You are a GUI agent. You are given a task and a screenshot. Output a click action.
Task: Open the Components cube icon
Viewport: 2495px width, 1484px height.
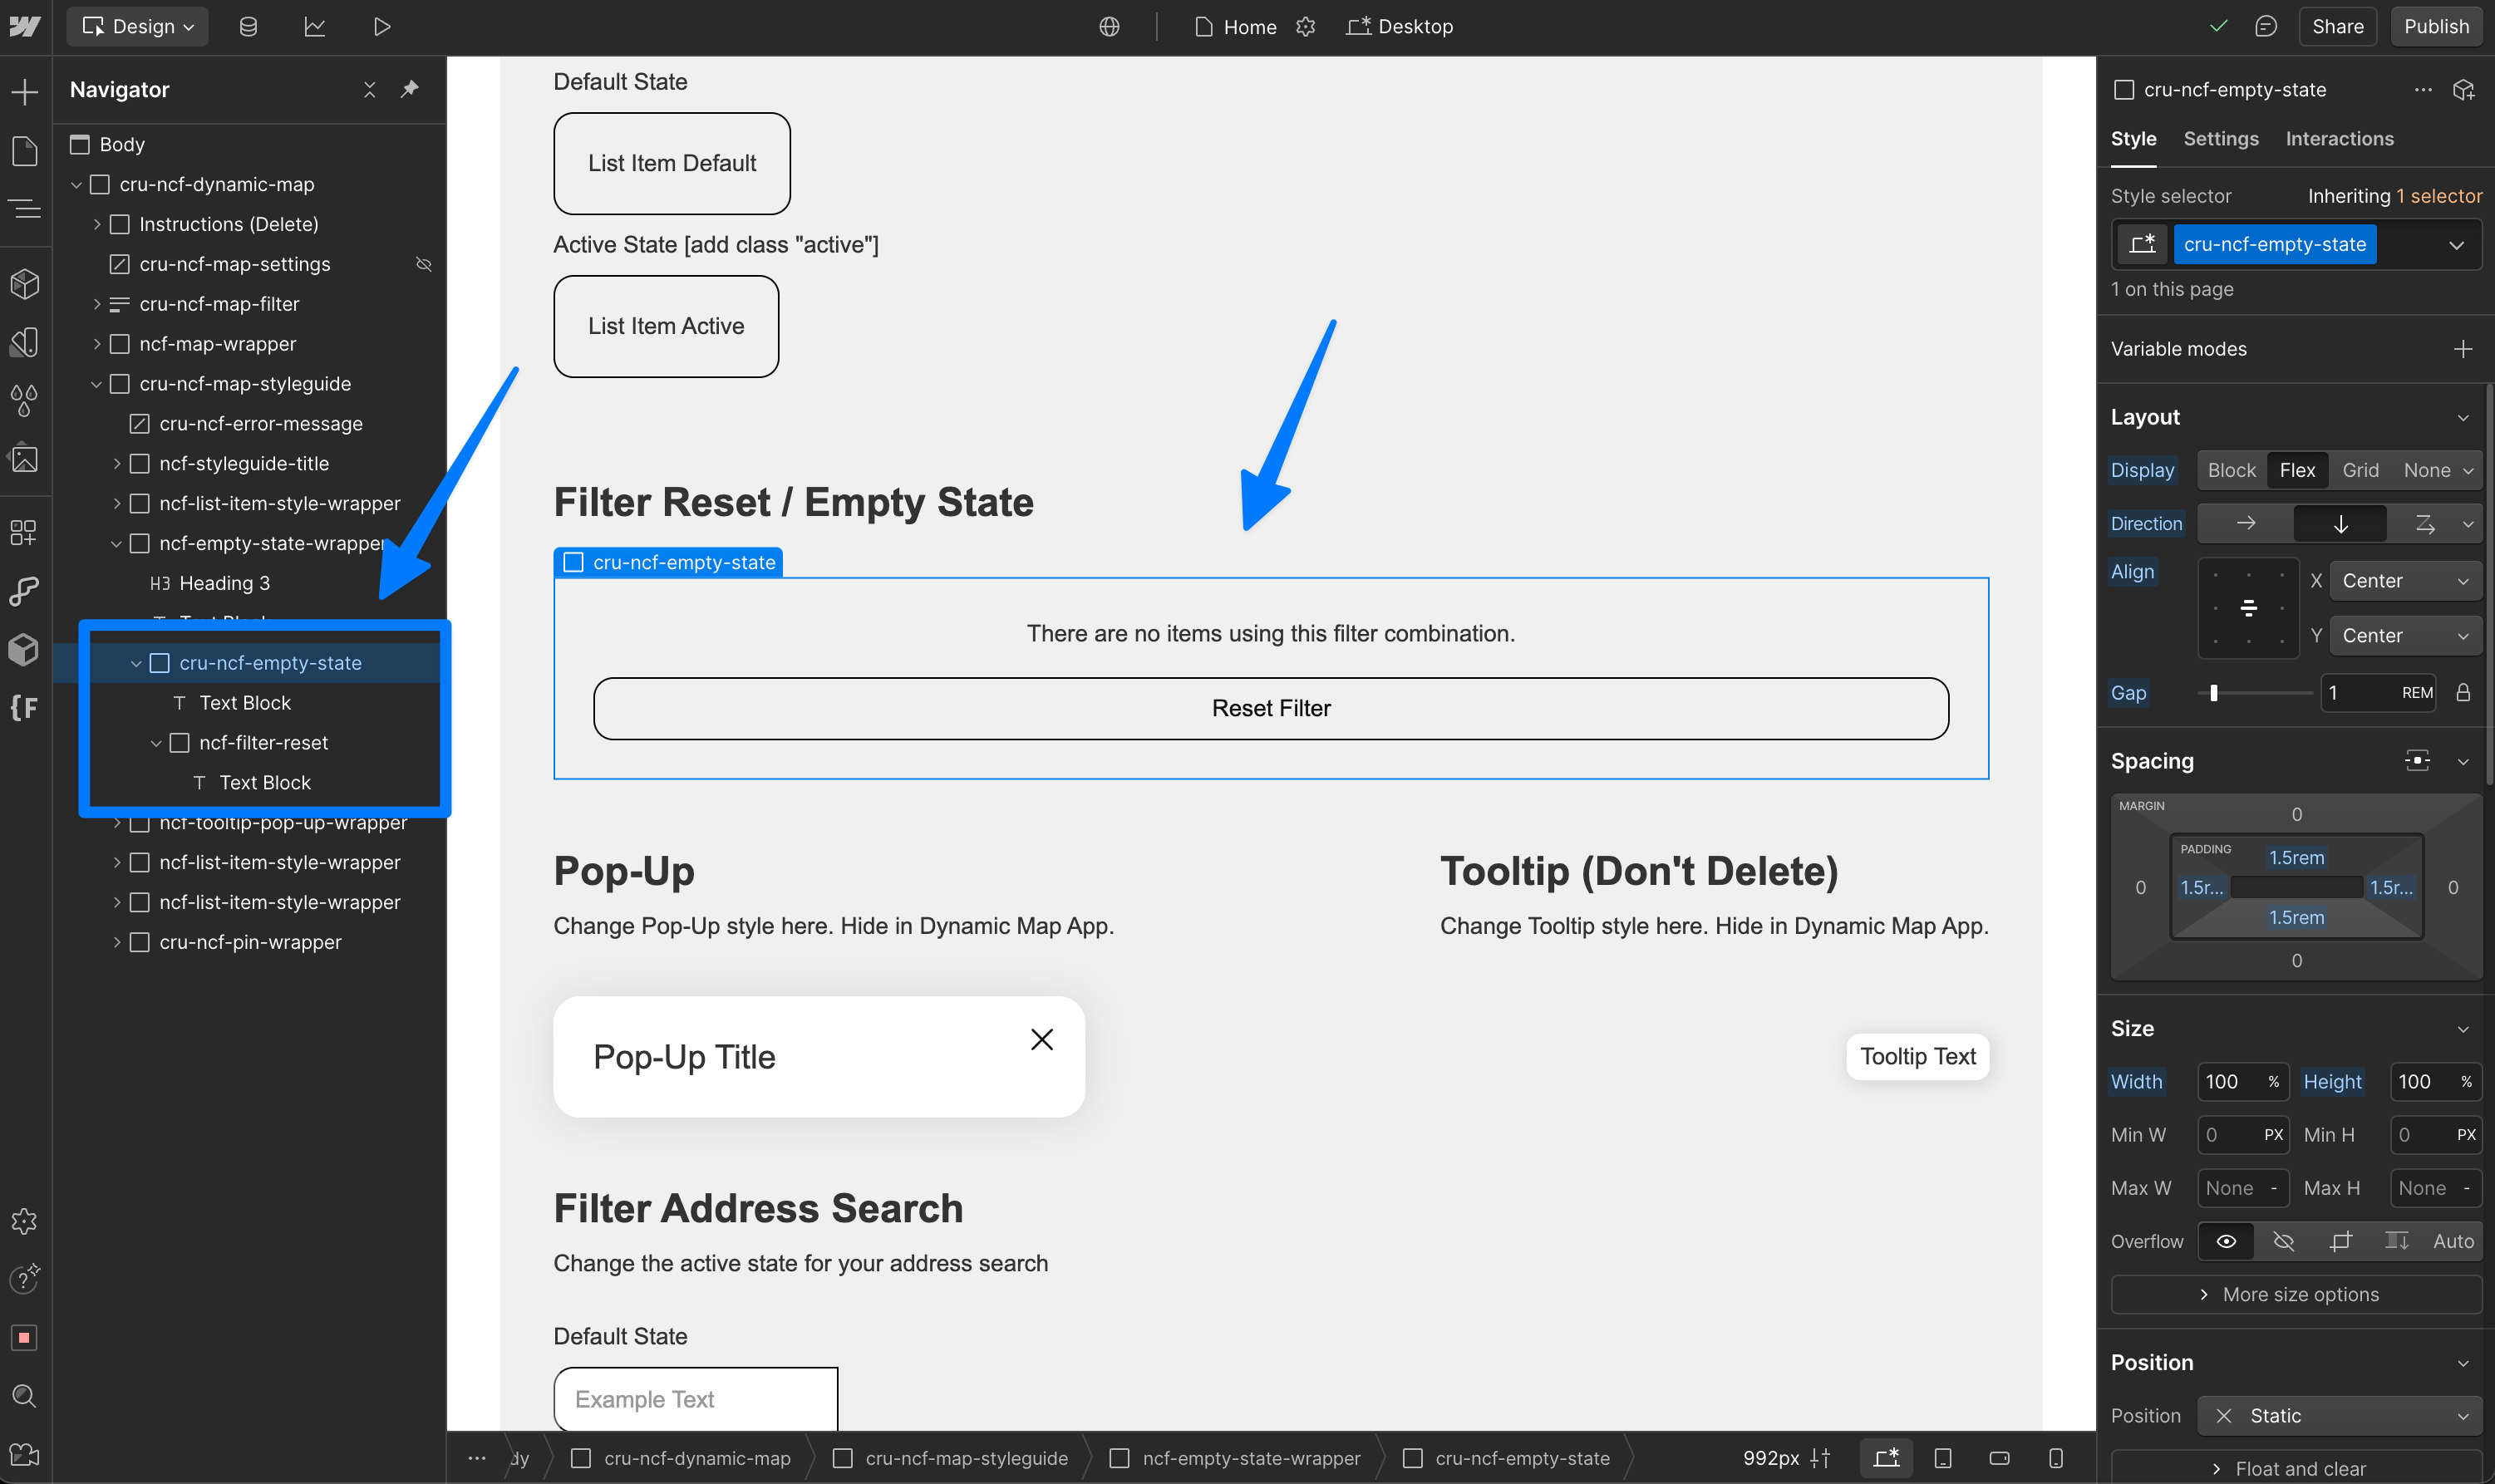point(25,284)
